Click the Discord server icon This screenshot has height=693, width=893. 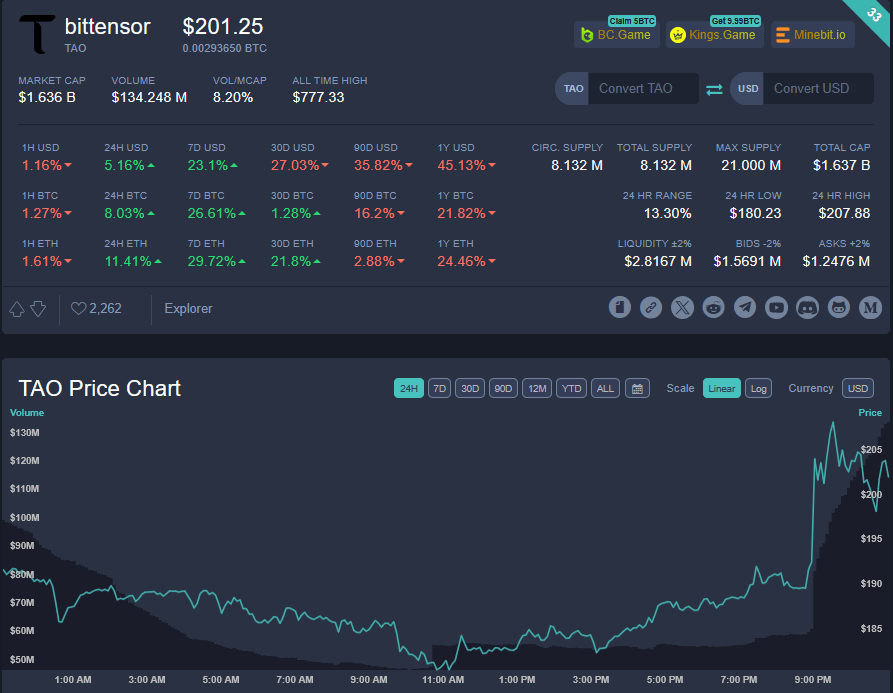click(x=808, y=308)
